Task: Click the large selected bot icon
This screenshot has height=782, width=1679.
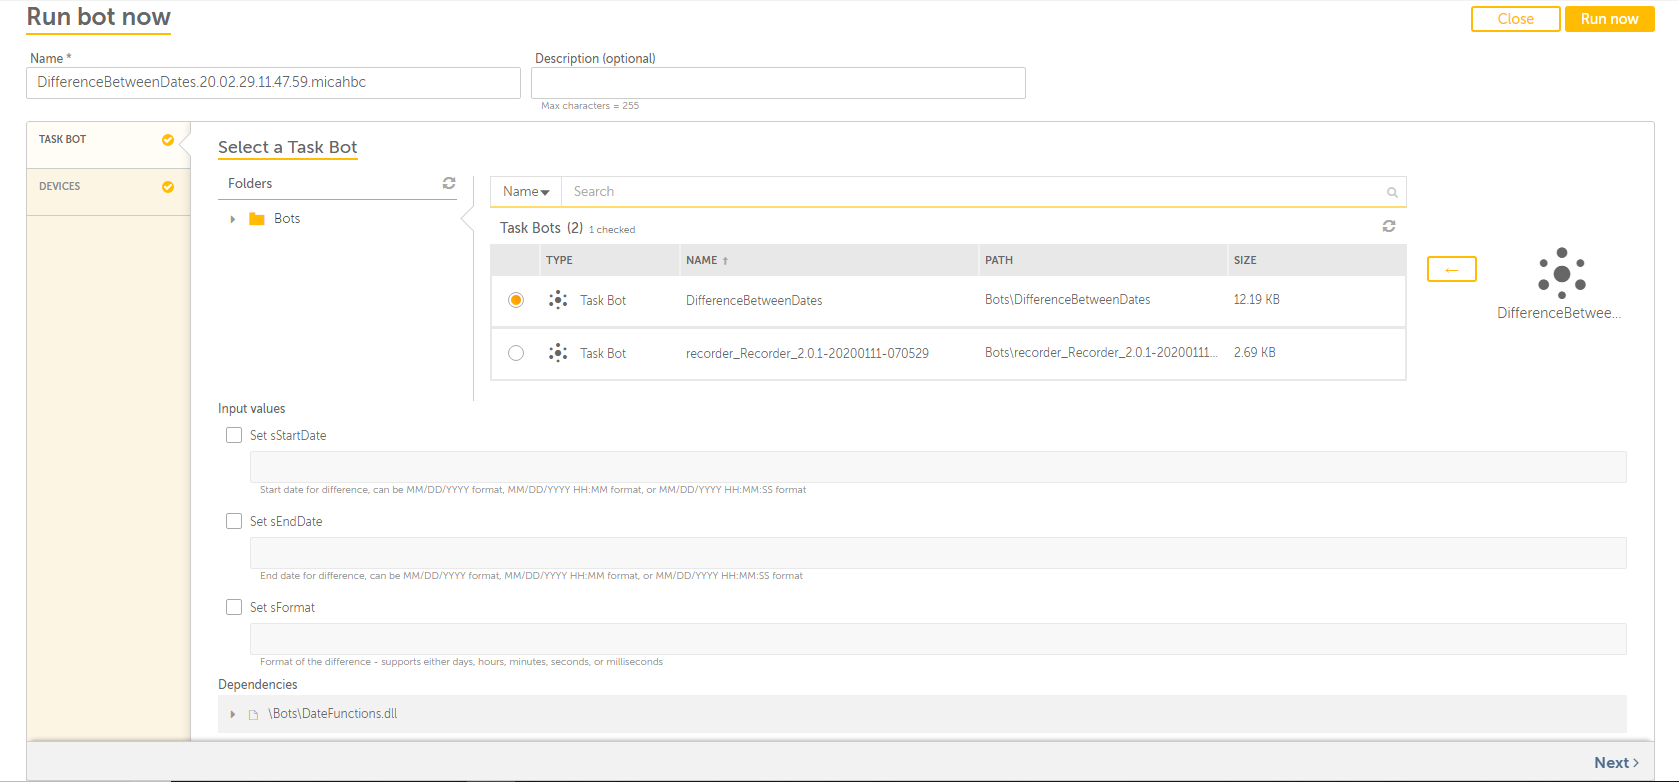Action: point(1561,273)
